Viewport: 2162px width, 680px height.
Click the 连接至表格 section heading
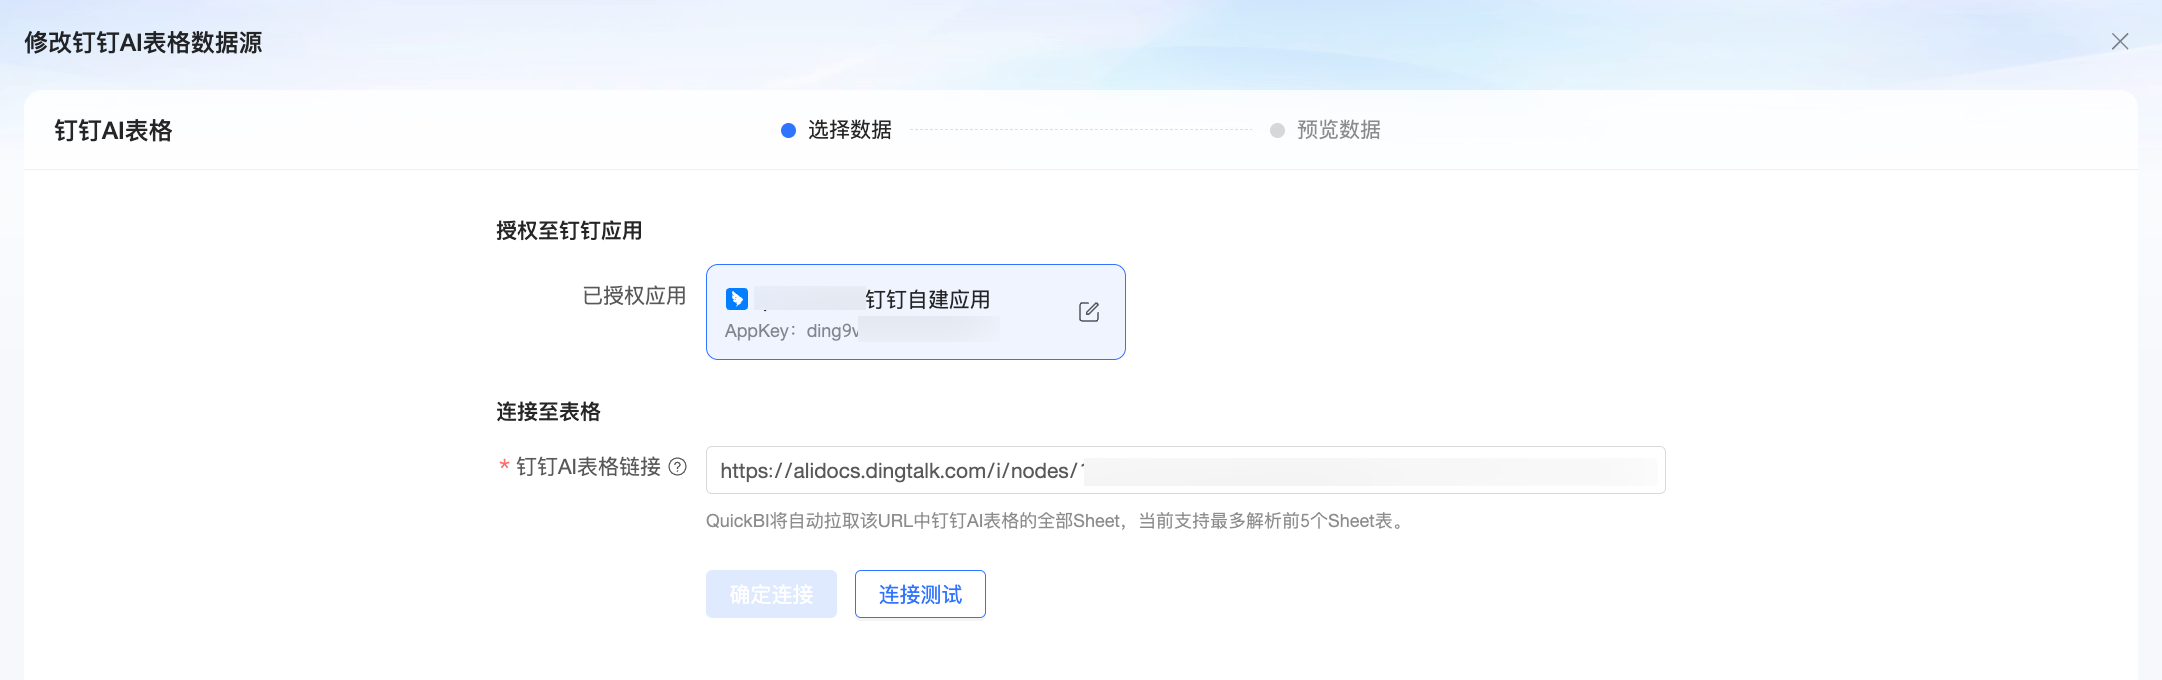click(x=548, y=412)
